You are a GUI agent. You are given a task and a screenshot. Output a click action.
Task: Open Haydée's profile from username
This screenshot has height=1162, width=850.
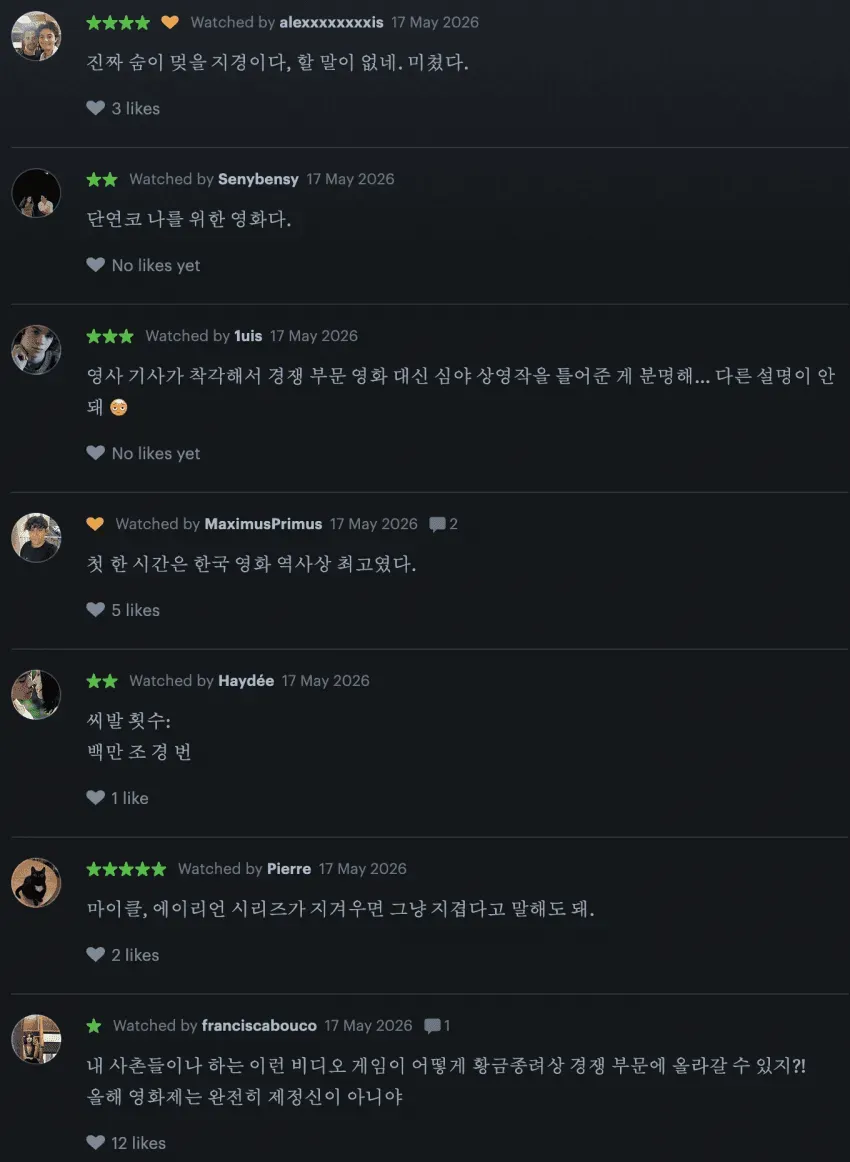[246, 680]
